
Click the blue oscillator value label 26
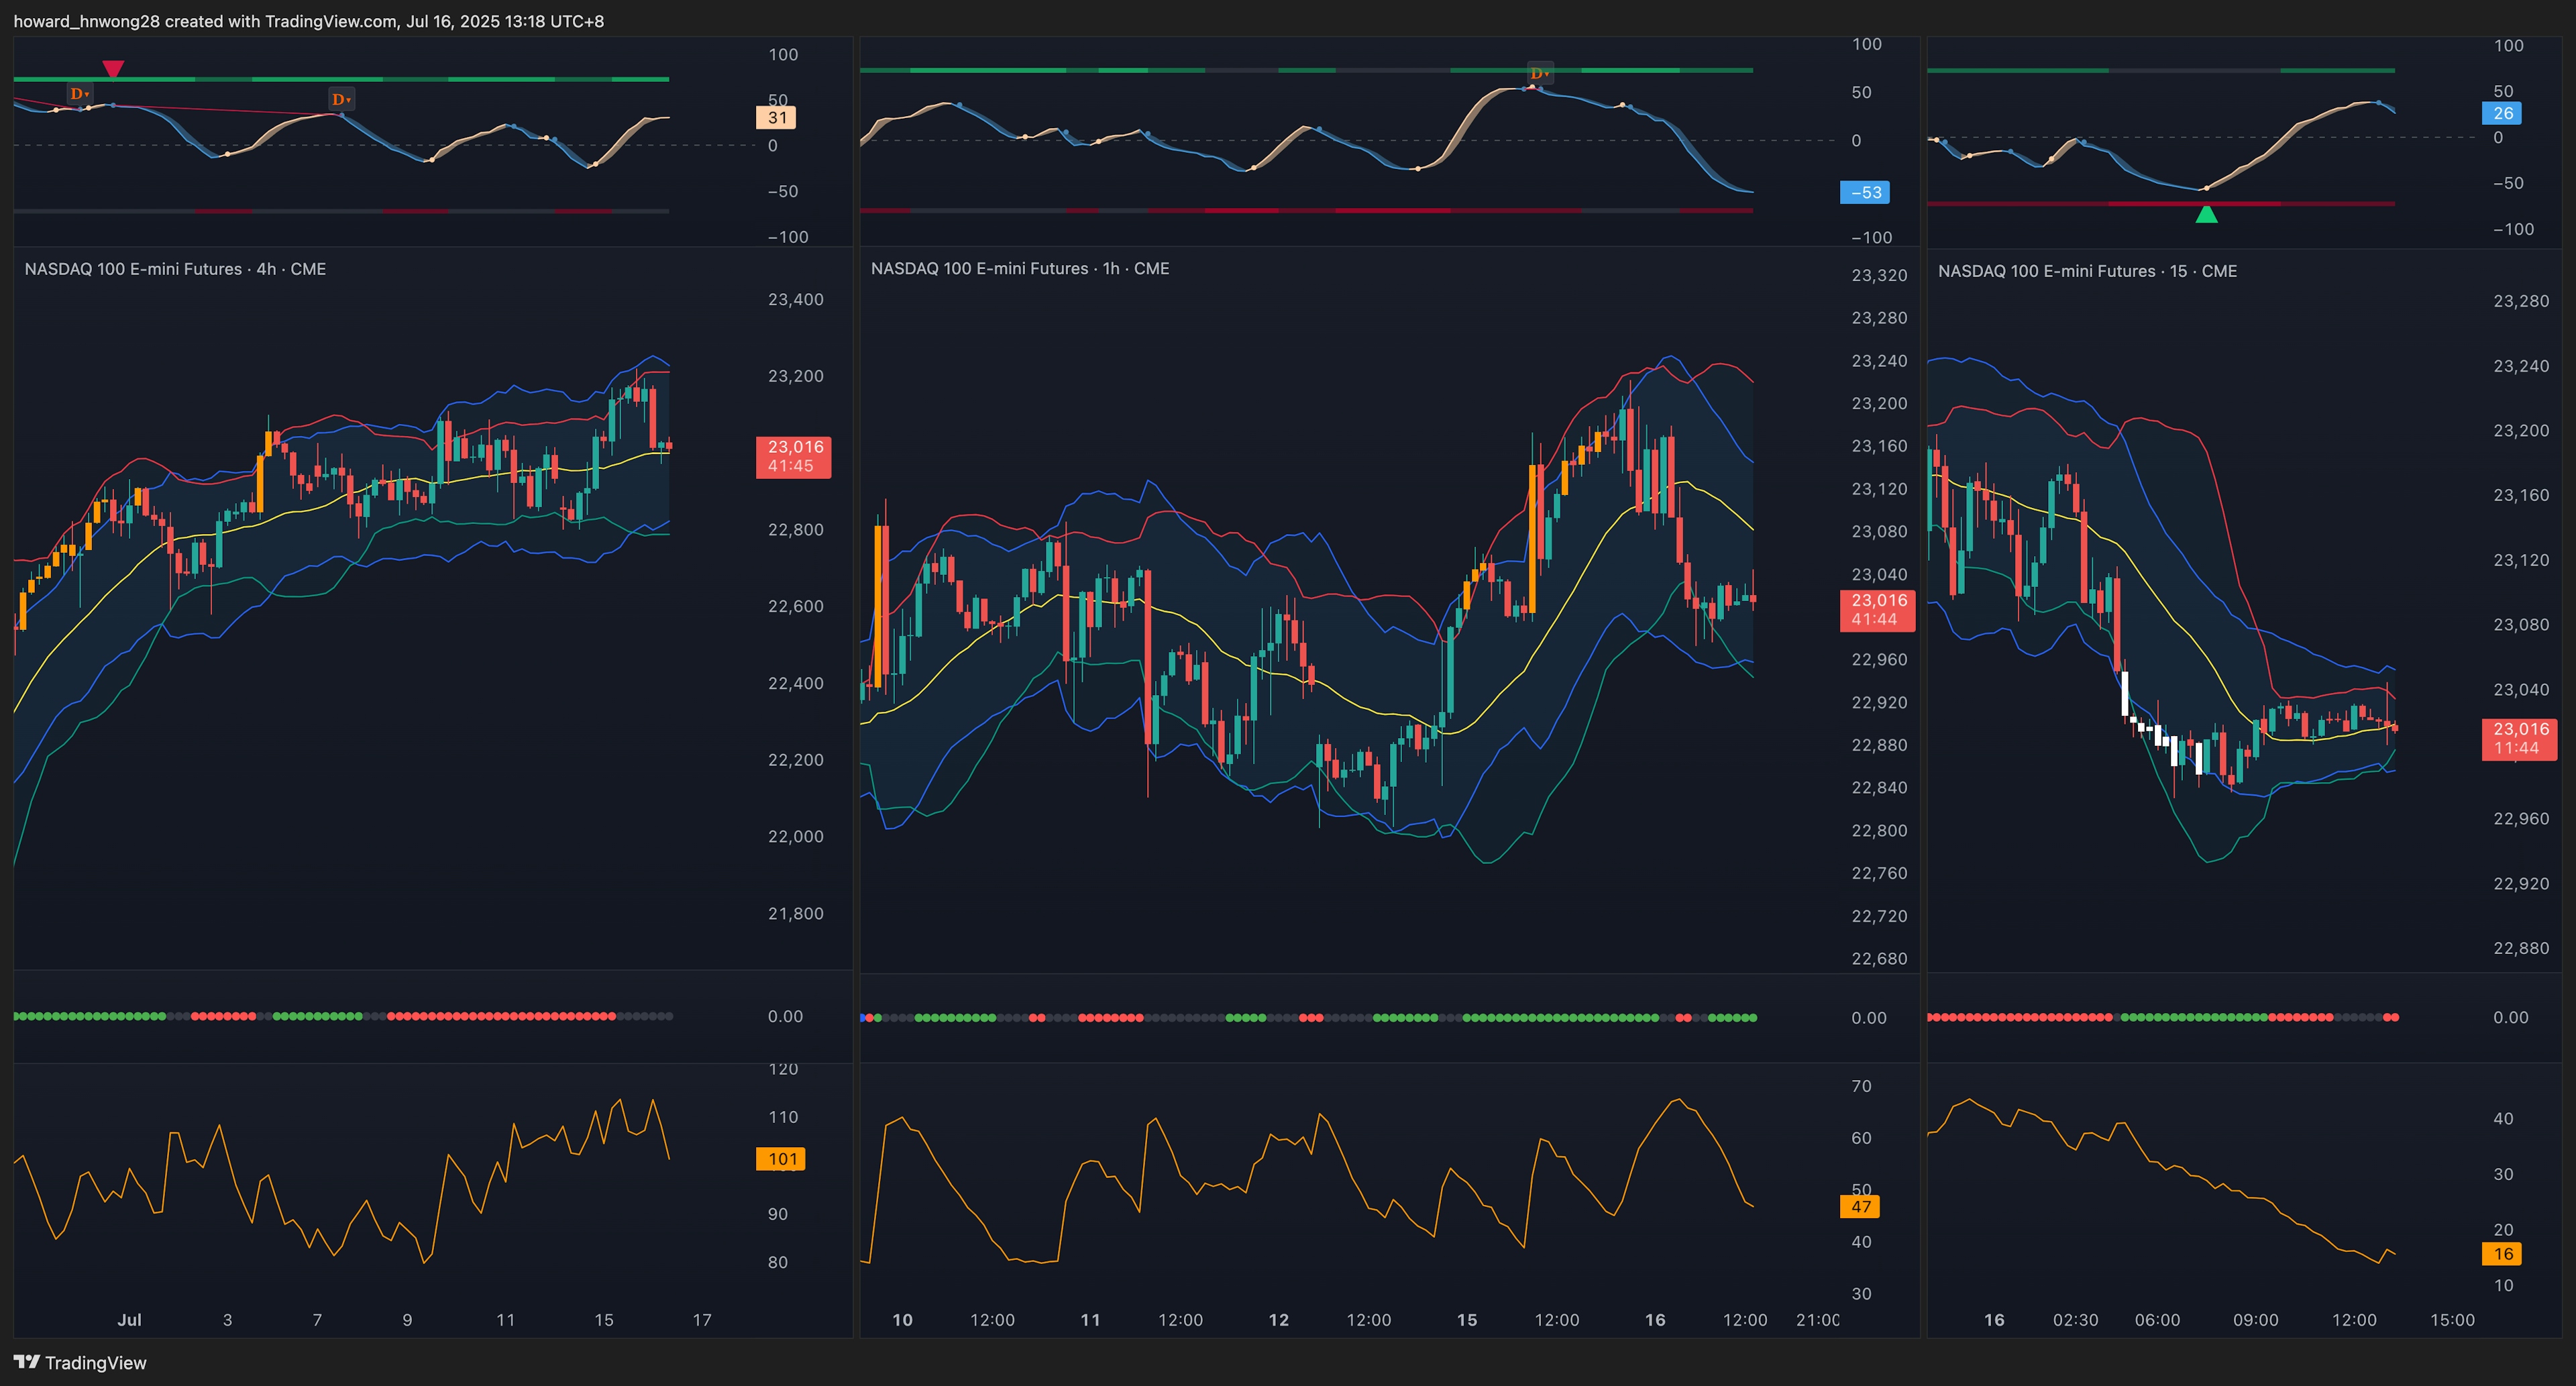pyautogui.click(x=2501, y=113)
